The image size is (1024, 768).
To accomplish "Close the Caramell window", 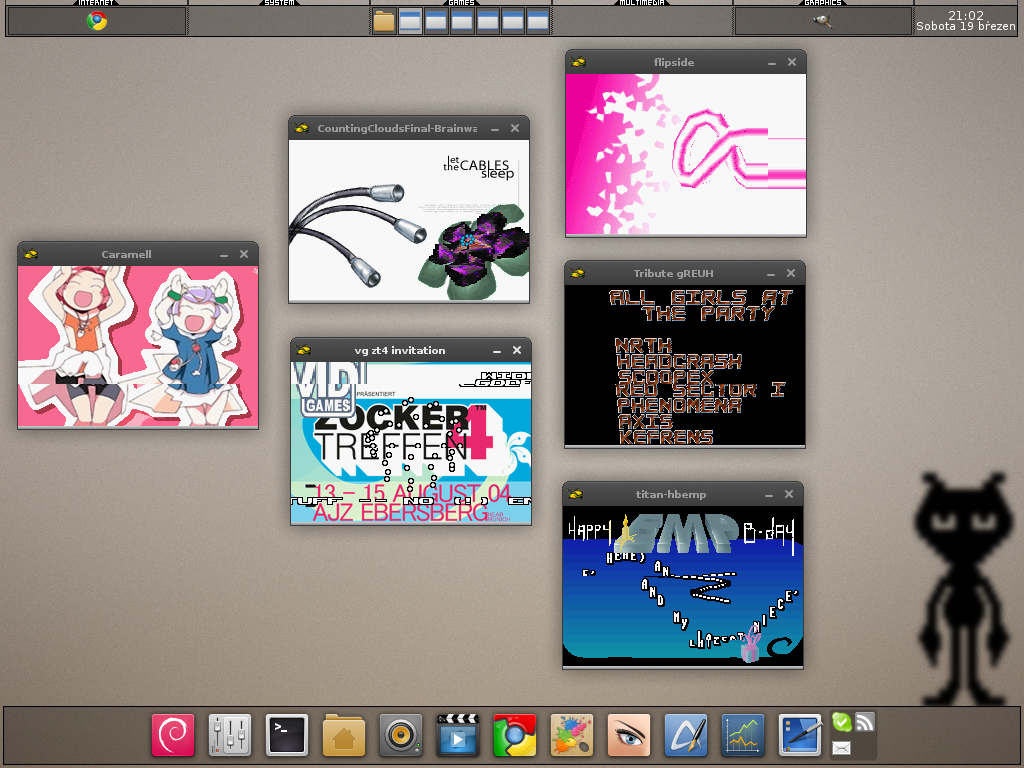I will point(244,254).
